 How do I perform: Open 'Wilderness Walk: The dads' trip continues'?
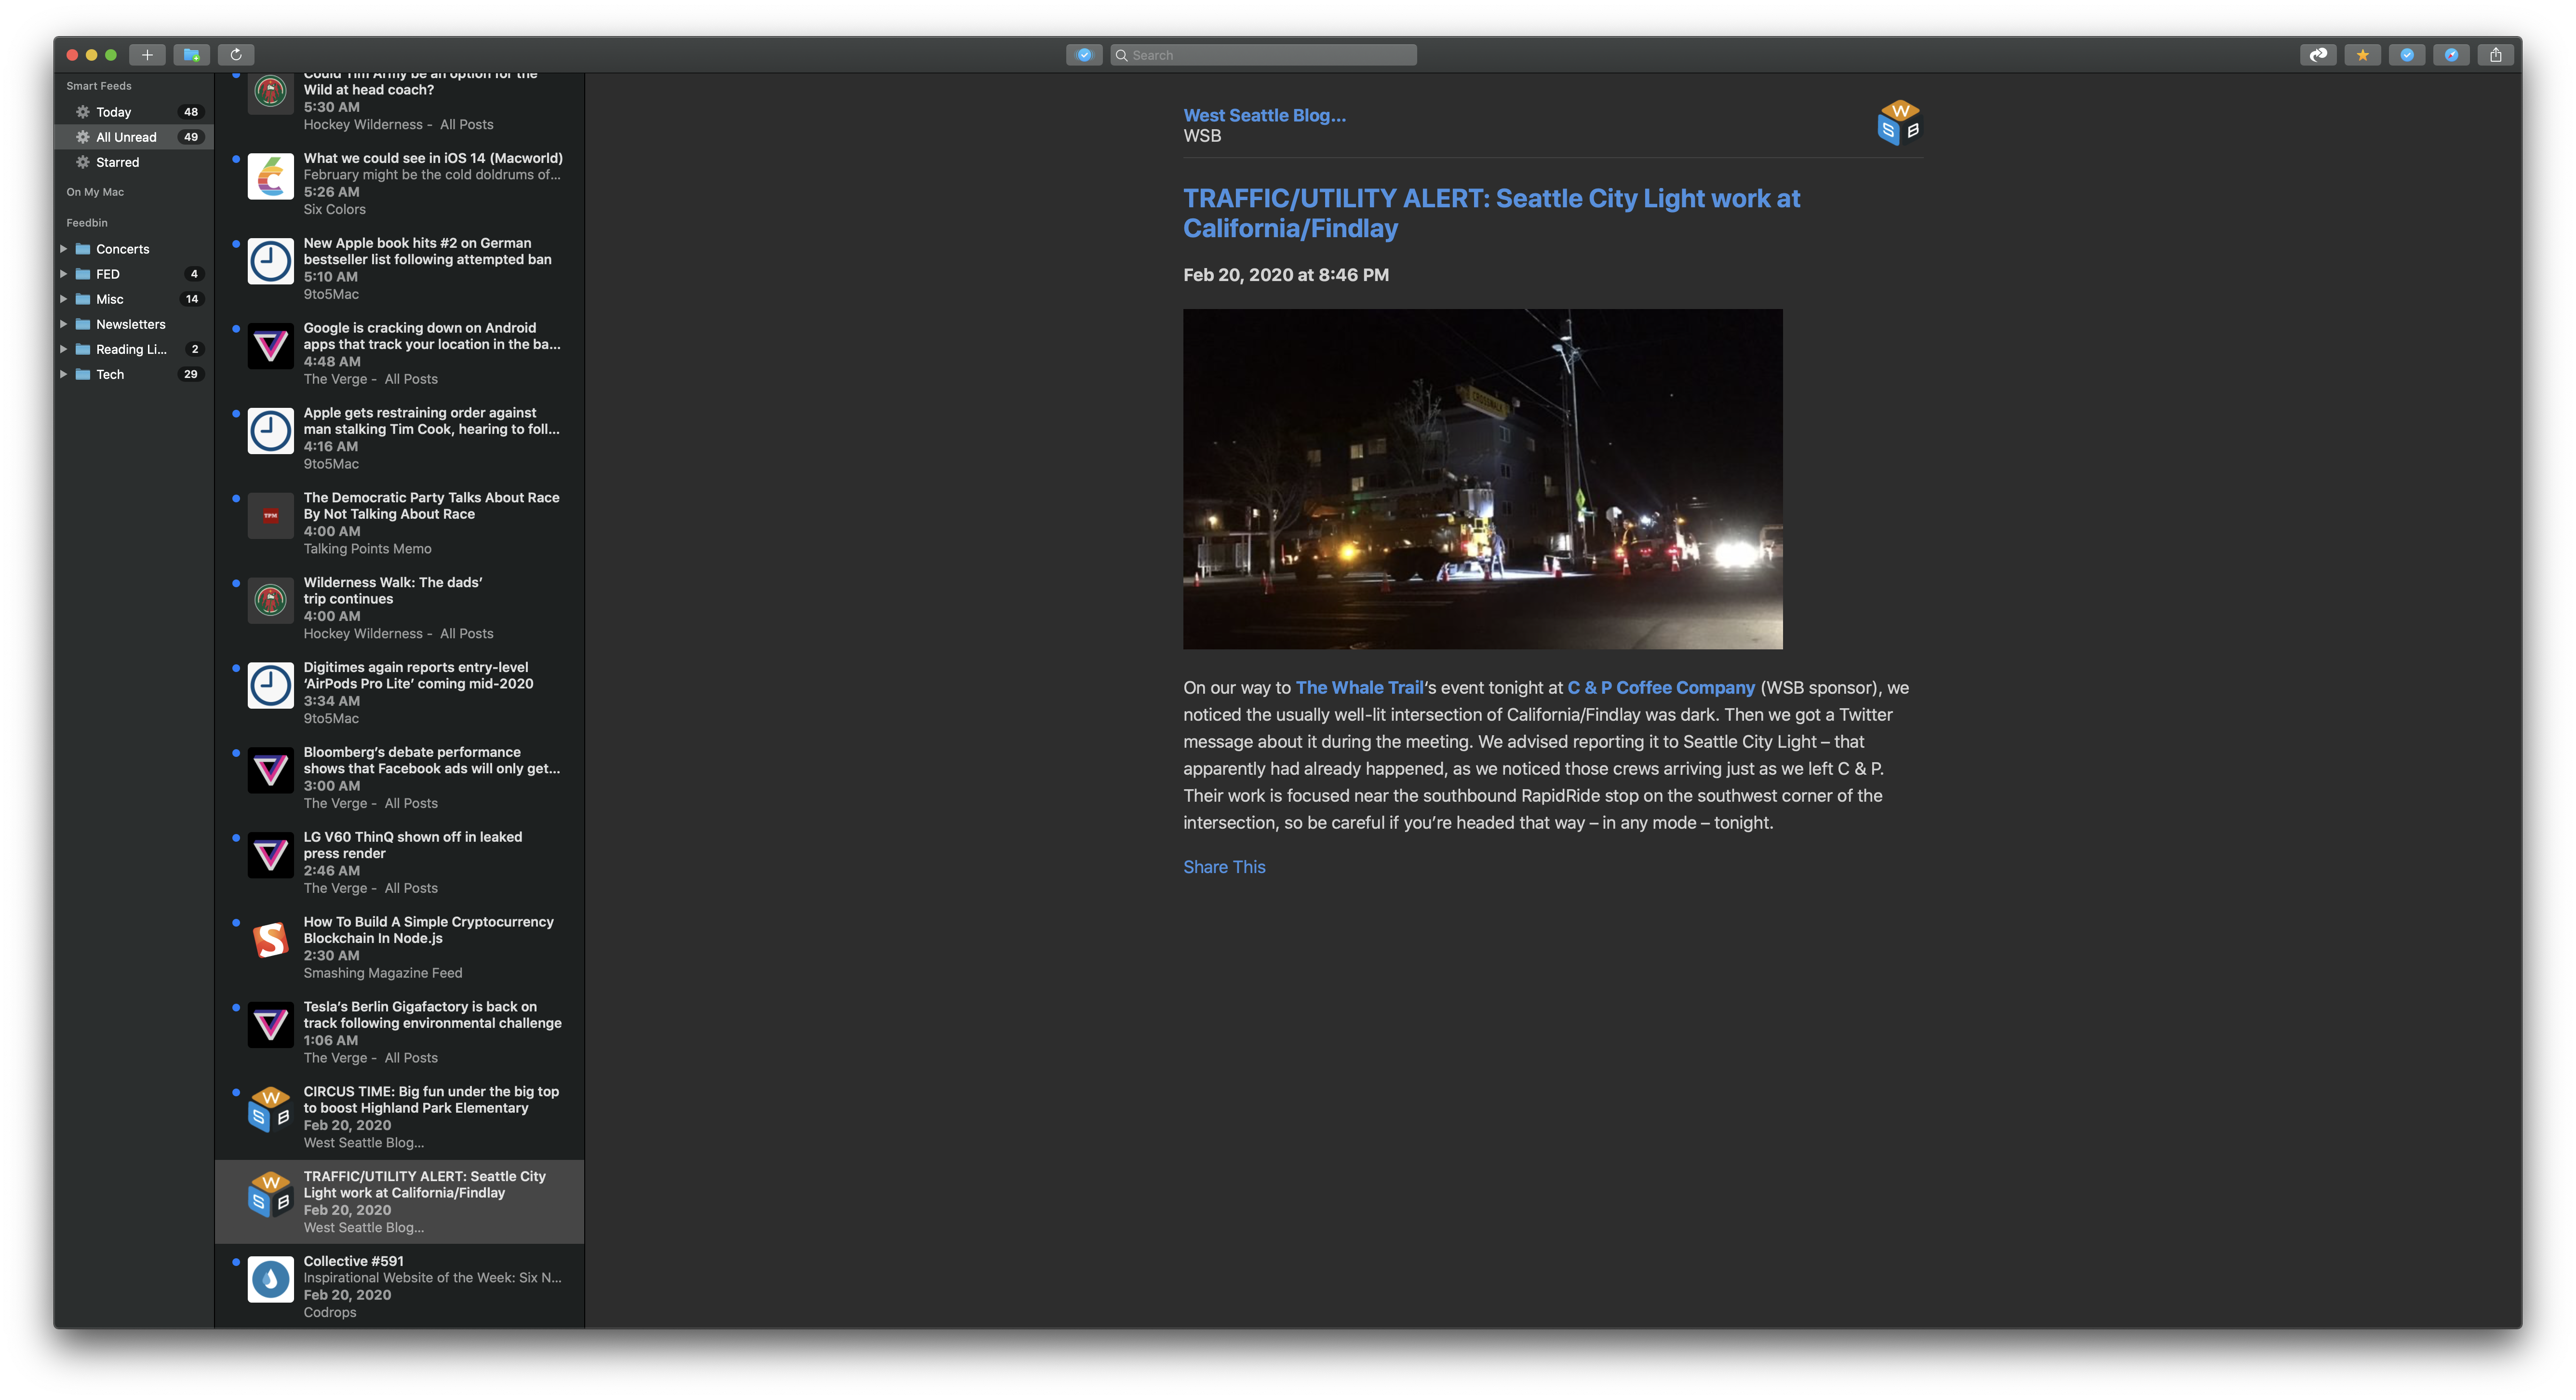click(400, 608)
